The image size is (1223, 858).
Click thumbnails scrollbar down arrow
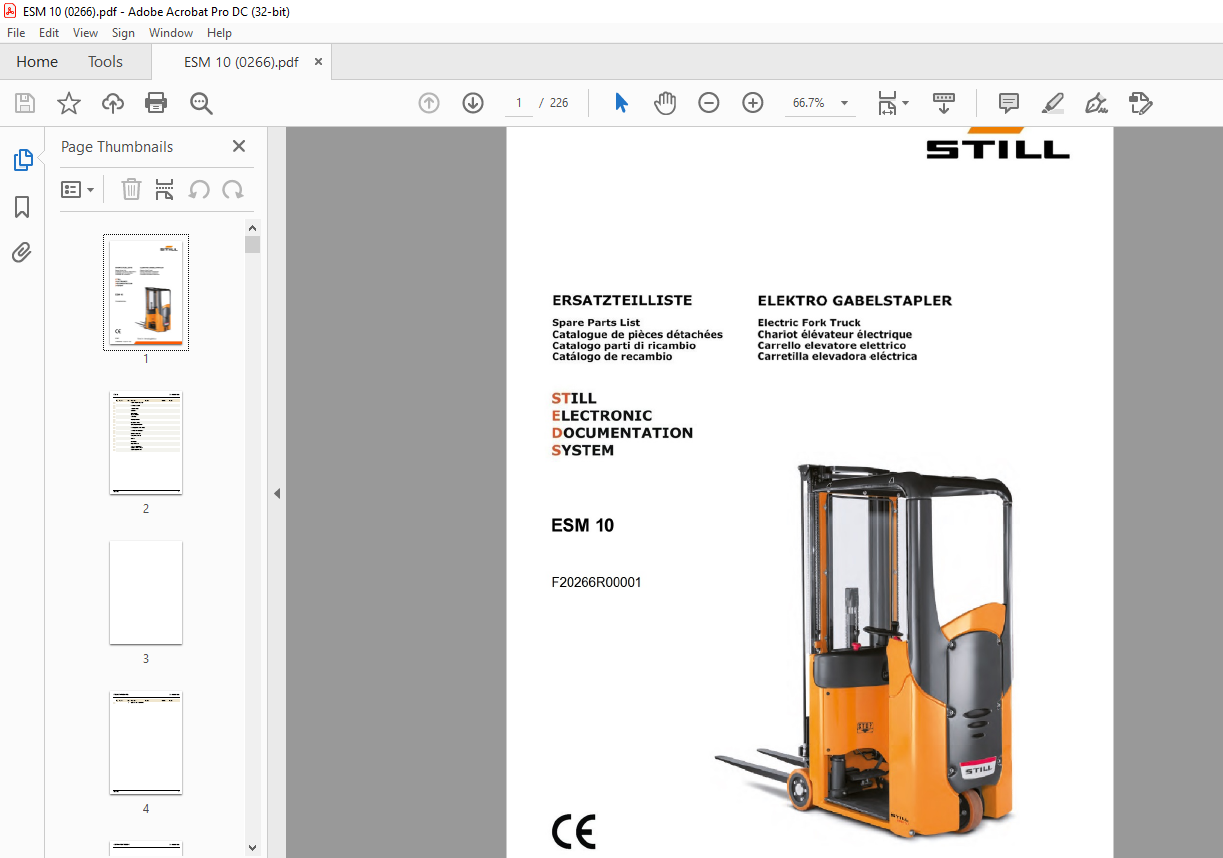click(252, 848)
